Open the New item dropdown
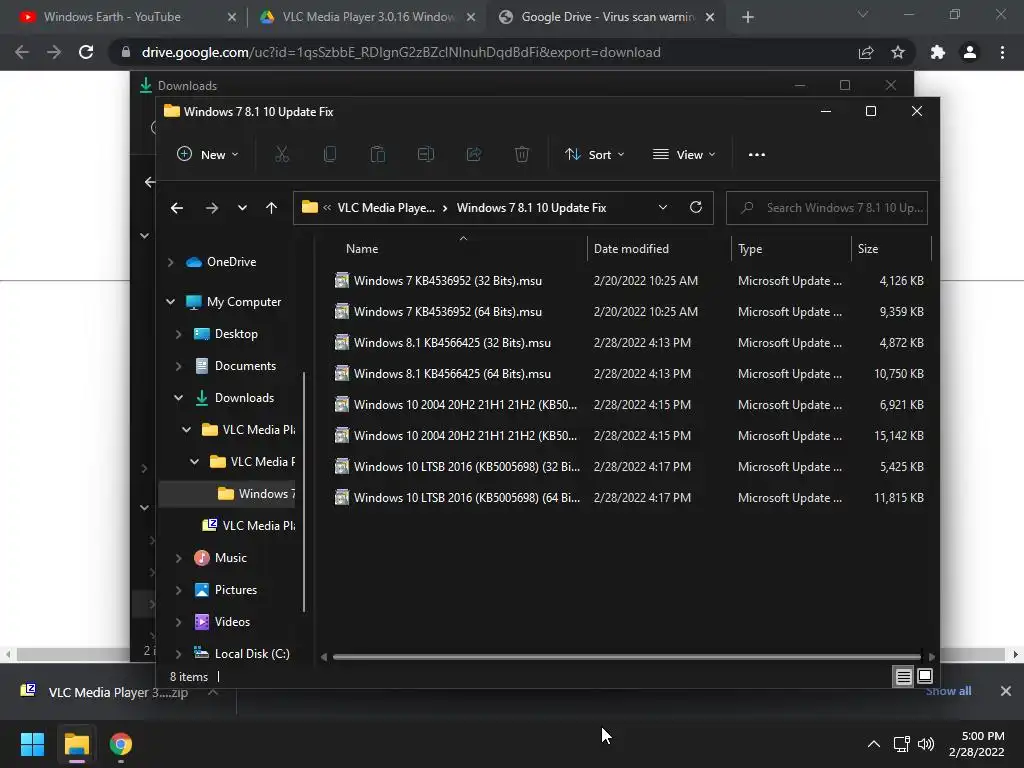This screenshot has width=1024, height=768. tap(208, 155)
